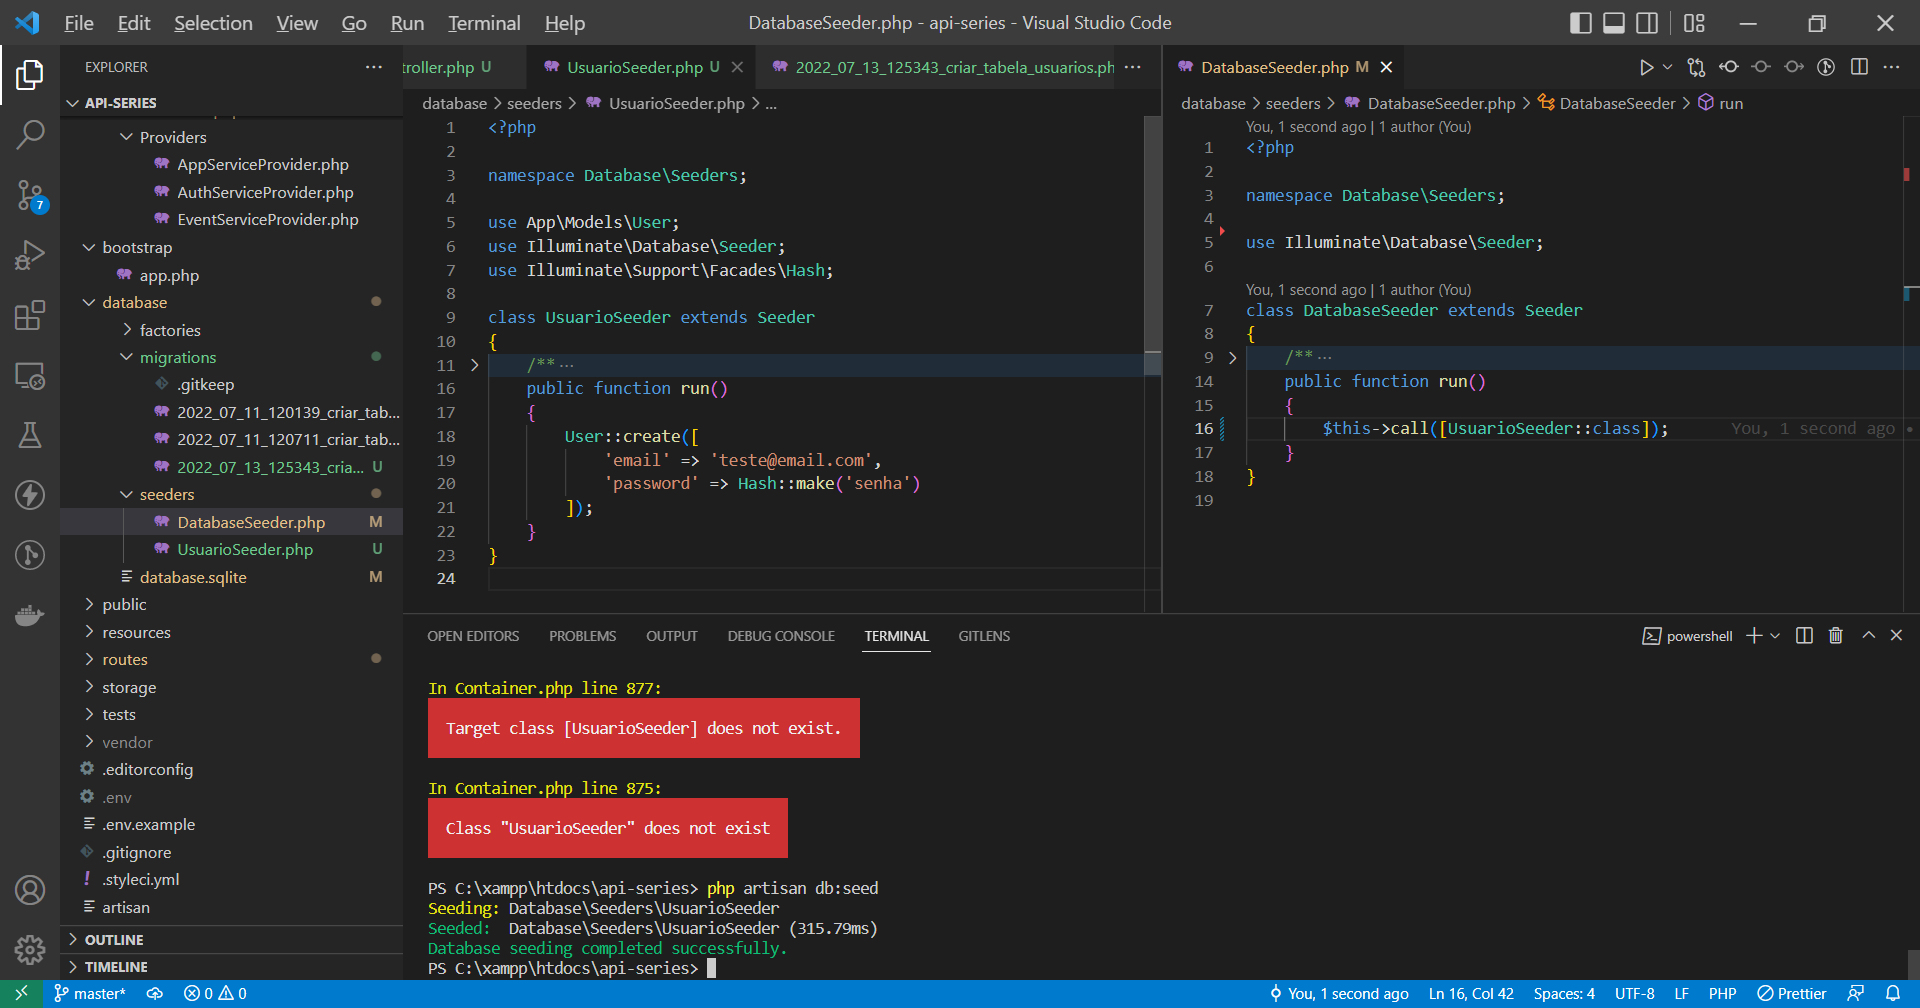The height and width of the screenshot is (1008, 1920).
Task: Synchronize changes cloud icon in status bar
Action: click(x=155, y=993)
